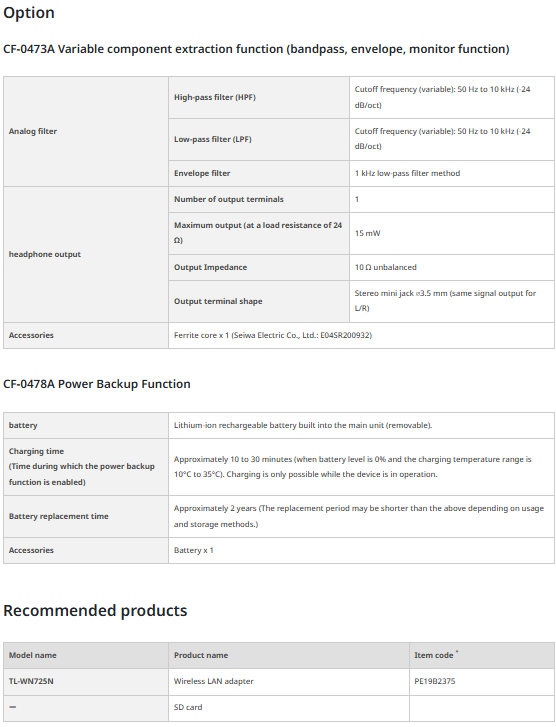Click the TL-WN725N model name cell
Image resolution: width=556 pixels, height=727 pixels.
(86, 682)
